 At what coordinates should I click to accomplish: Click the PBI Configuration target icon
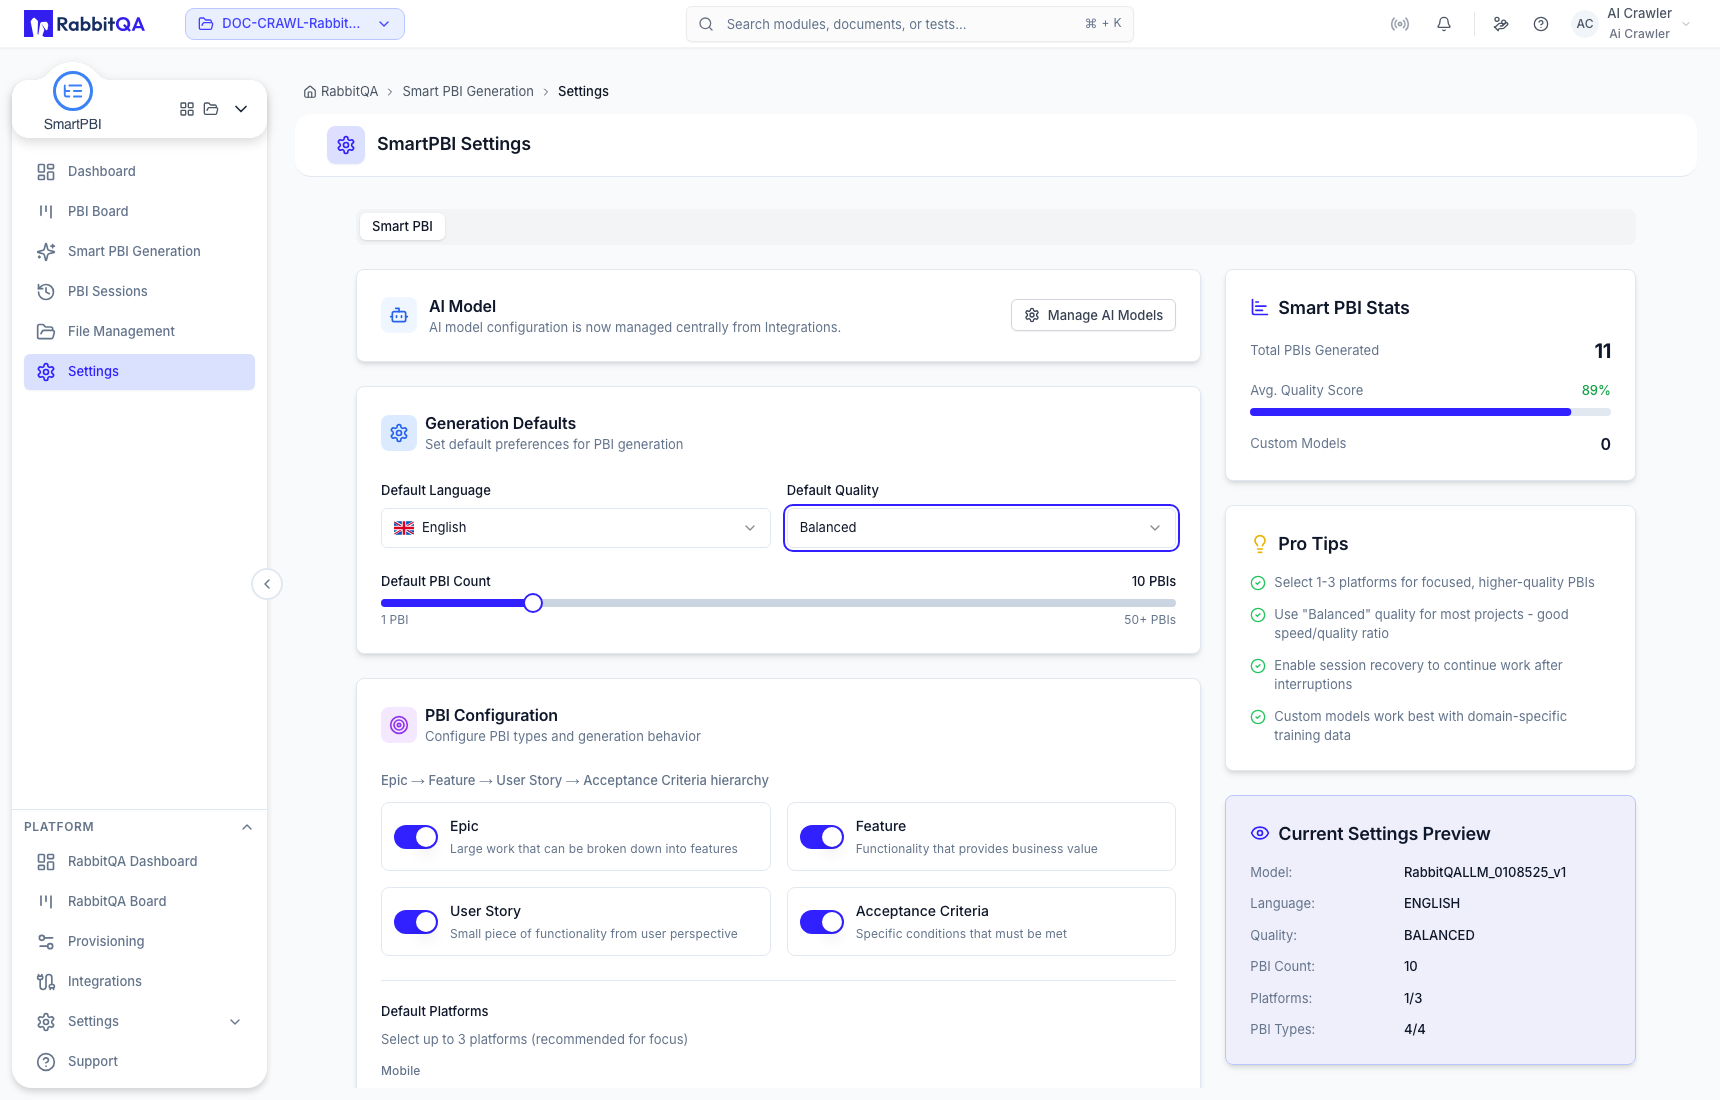coord(399,725)
